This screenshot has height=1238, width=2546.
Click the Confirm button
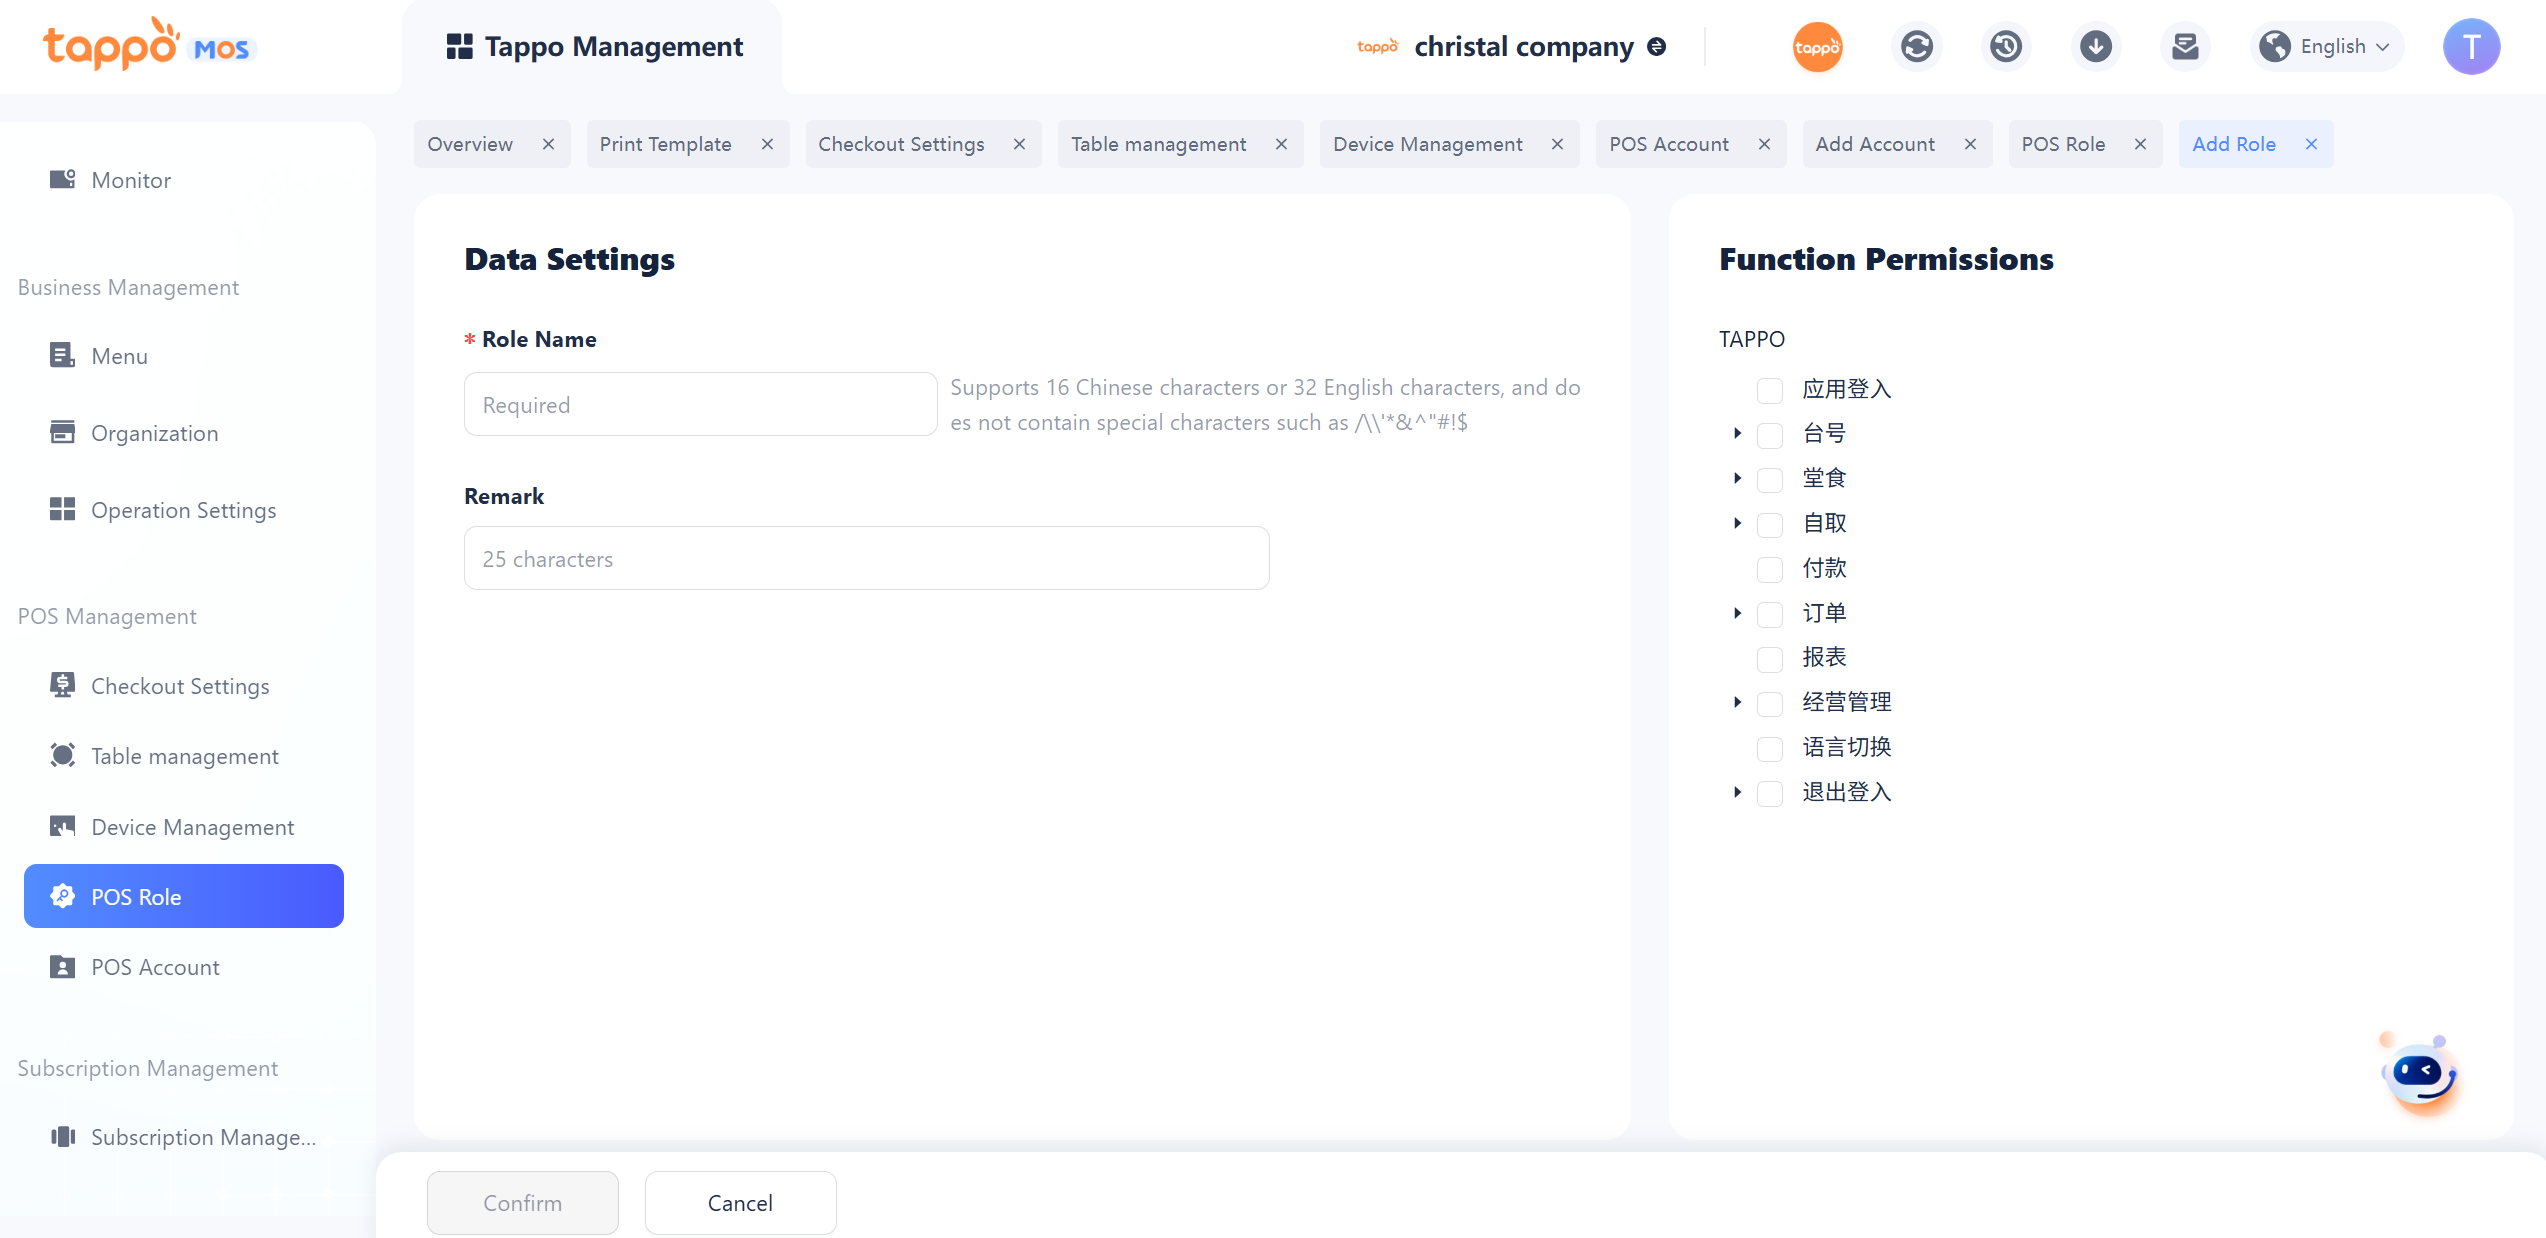pos(522,1203)
